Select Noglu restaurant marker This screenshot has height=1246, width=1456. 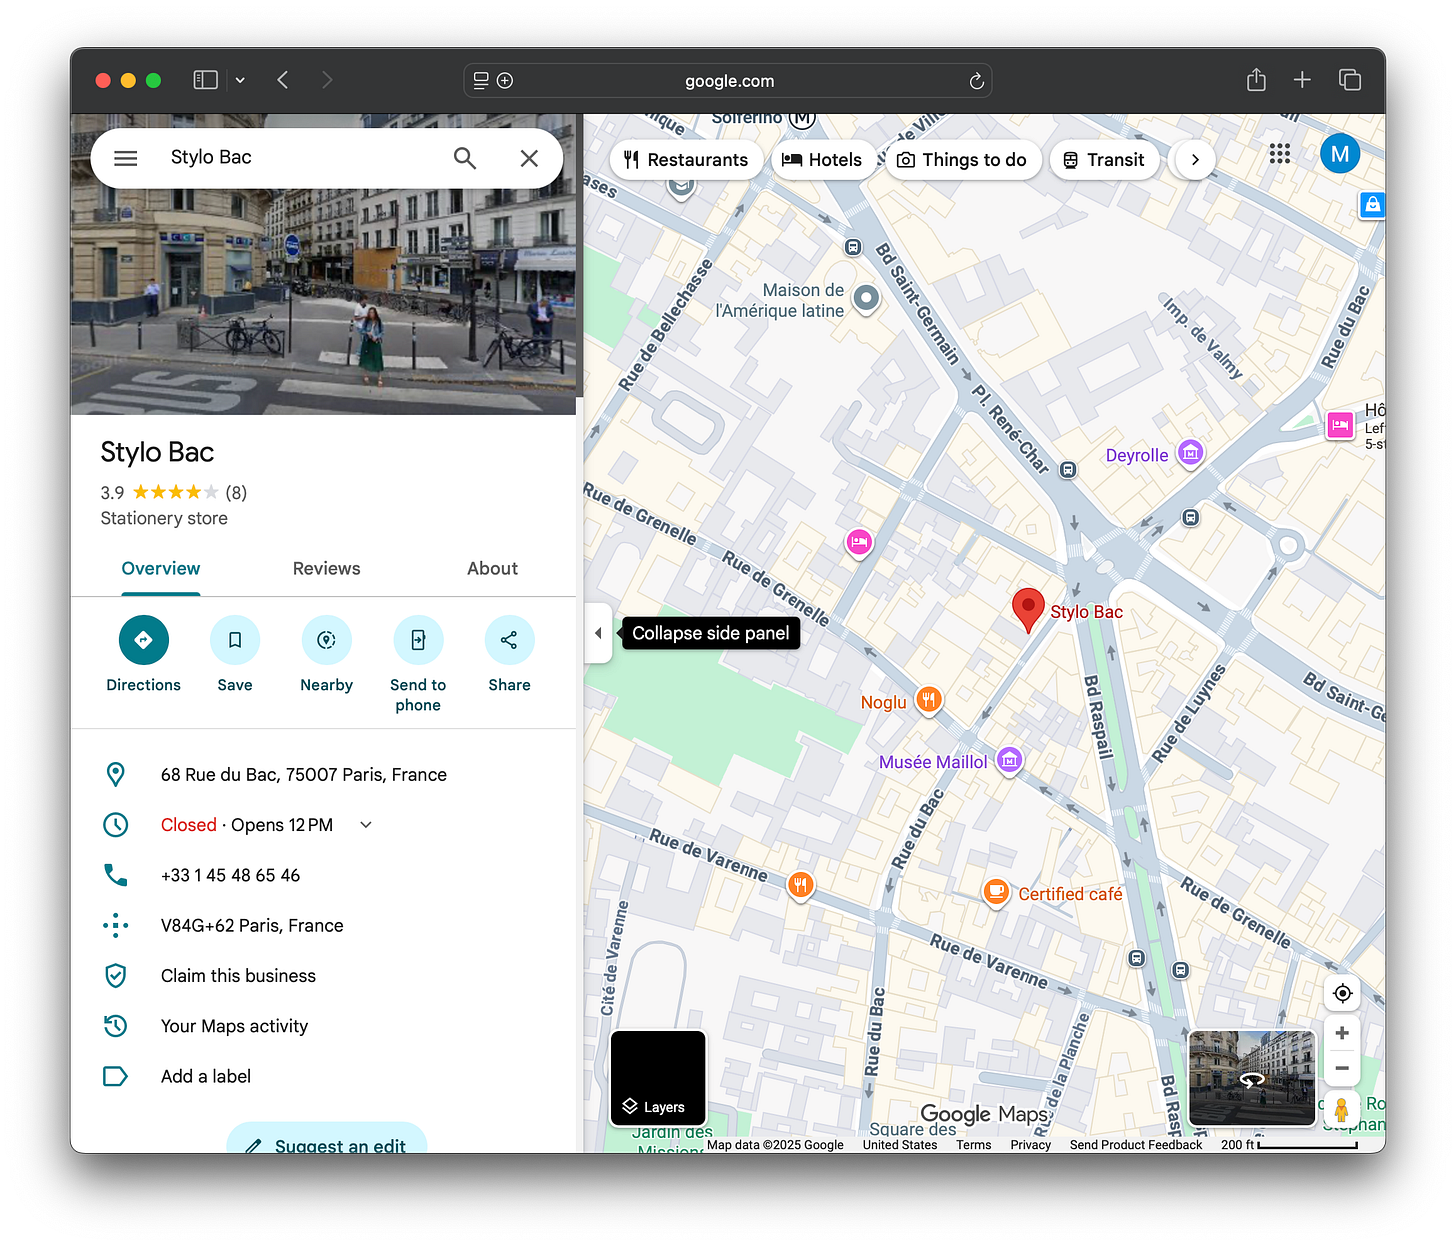[929, 700]
